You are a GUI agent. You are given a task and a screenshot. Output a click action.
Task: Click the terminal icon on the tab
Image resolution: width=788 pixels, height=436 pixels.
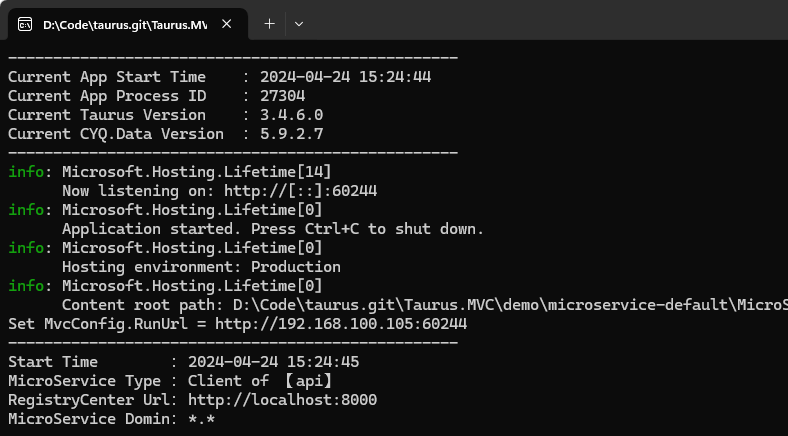[x=25, y=24]
